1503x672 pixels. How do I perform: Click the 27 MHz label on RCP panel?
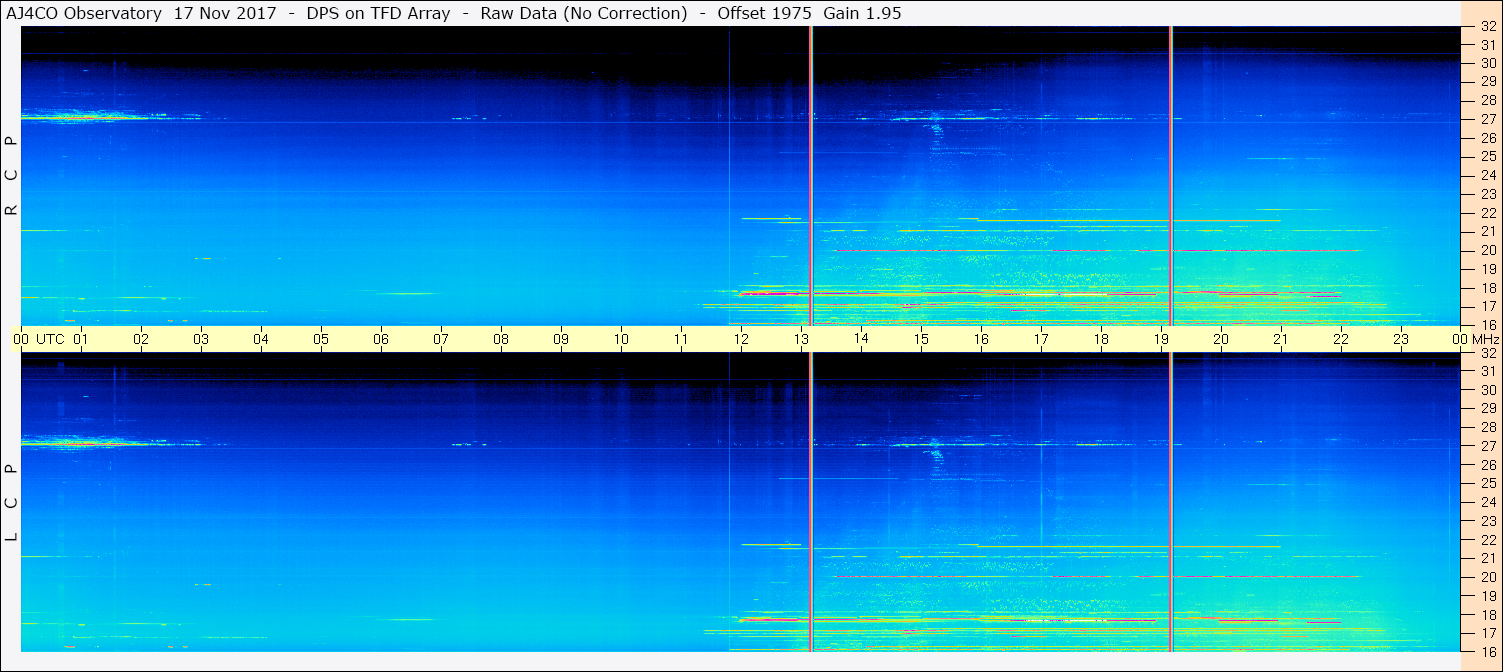[1487, 119]
